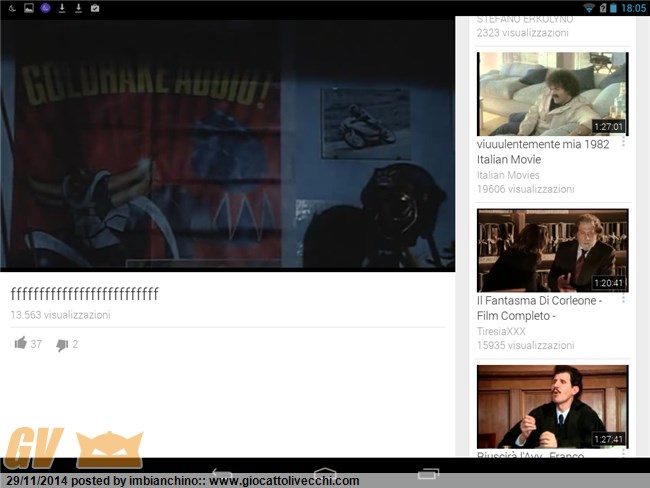Open the briefcase check notification icon
Image resolution: width=650 pixels, height=488 pixels.
(x=95, y=8)
